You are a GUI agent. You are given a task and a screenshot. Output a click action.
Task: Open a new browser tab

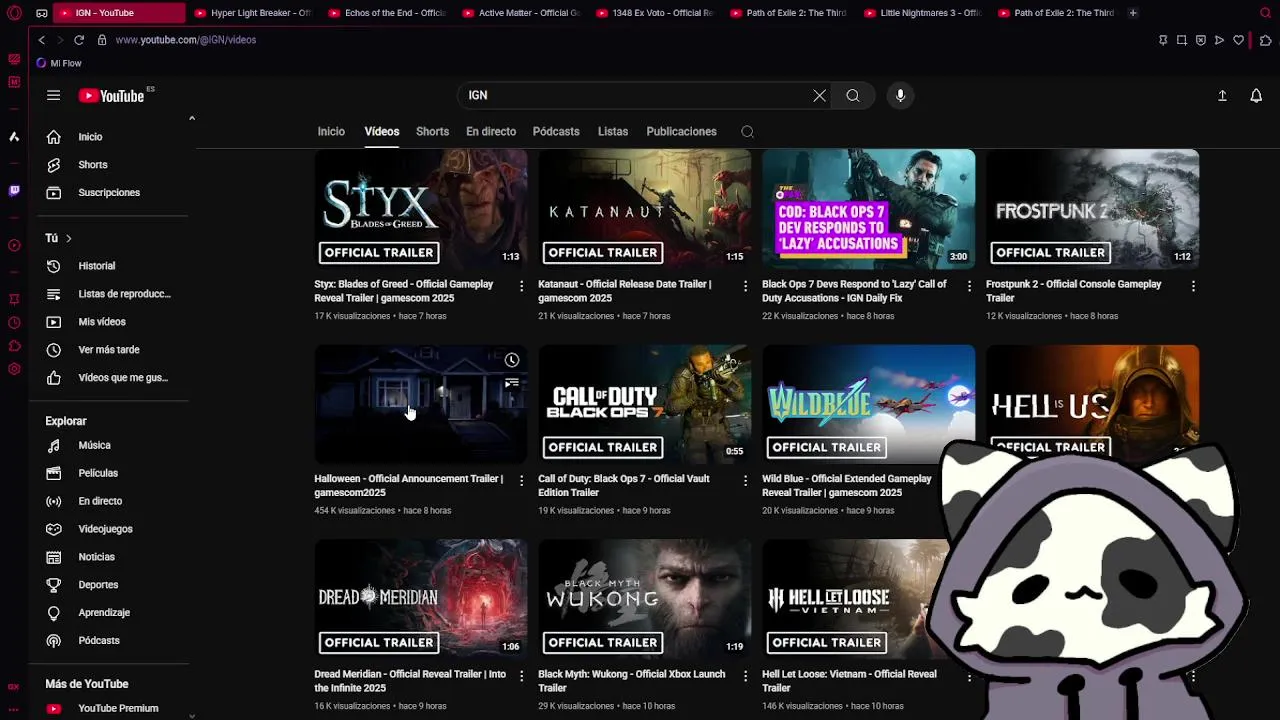pos(1133,13)
